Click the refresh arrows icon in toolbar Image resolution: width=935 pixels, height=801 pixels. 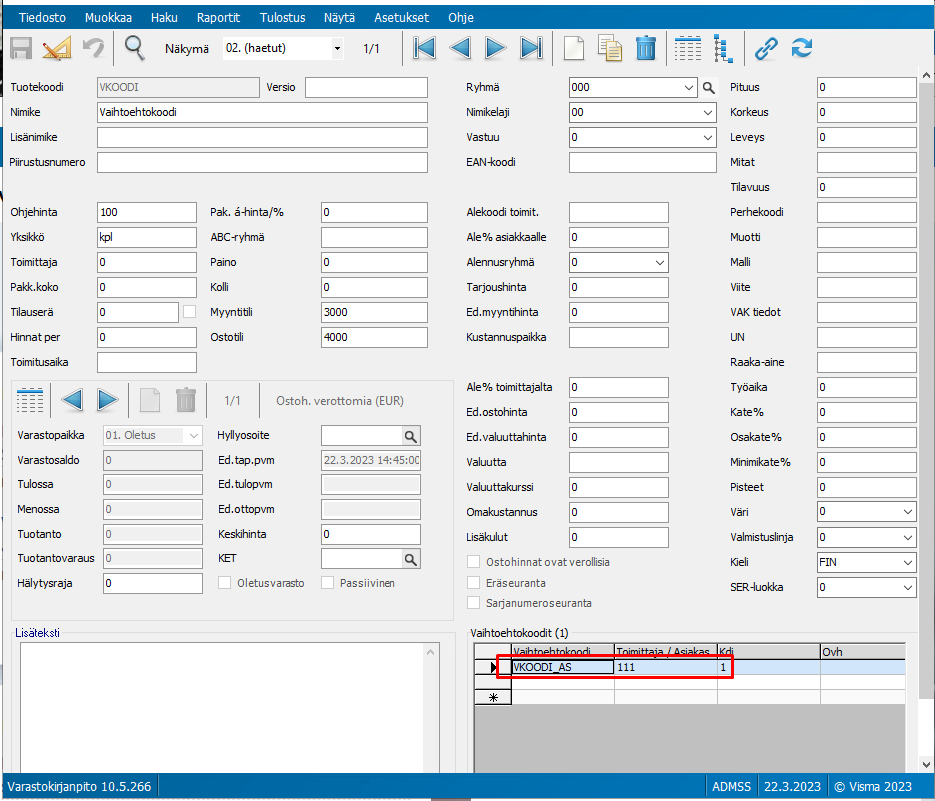[x=801, y=48]
